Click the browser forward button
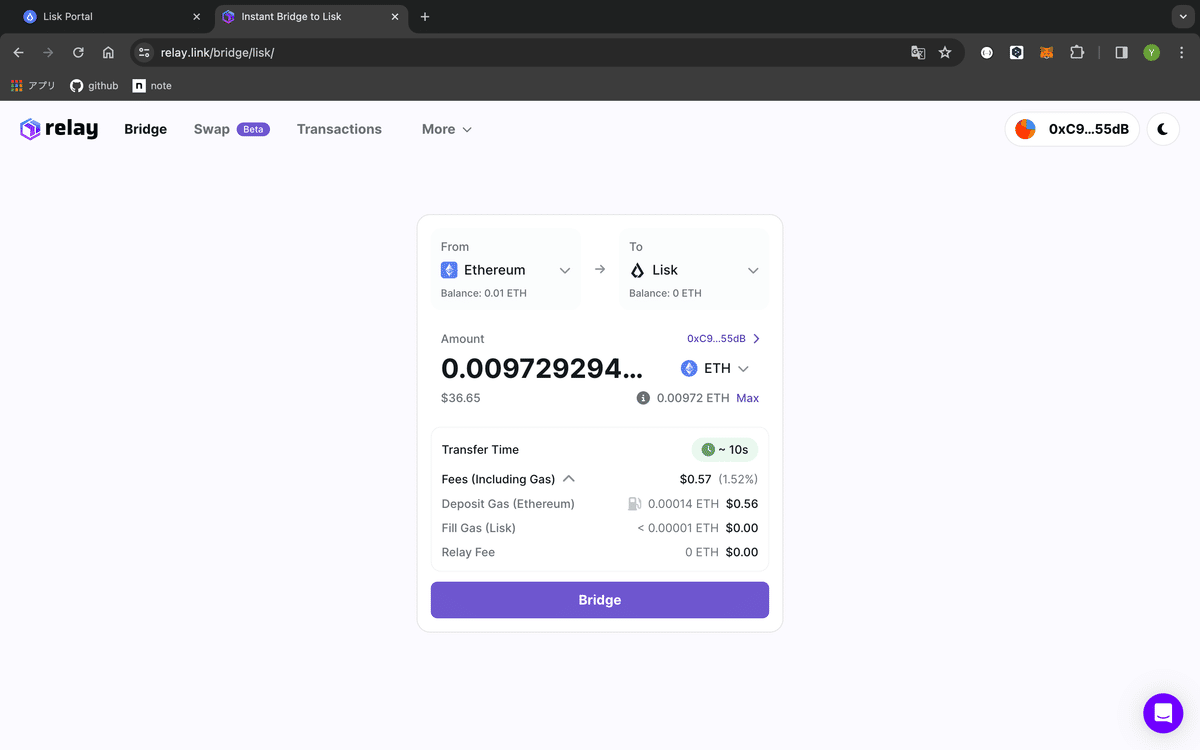The image size is (1200, 750). click(x=48, y=52)
